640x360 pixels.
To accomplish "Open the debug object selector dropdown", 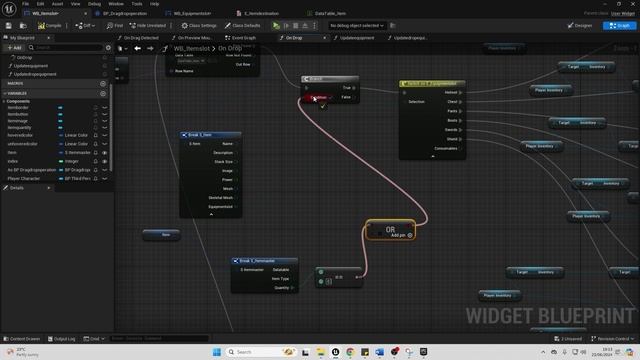I will (357, 26).
